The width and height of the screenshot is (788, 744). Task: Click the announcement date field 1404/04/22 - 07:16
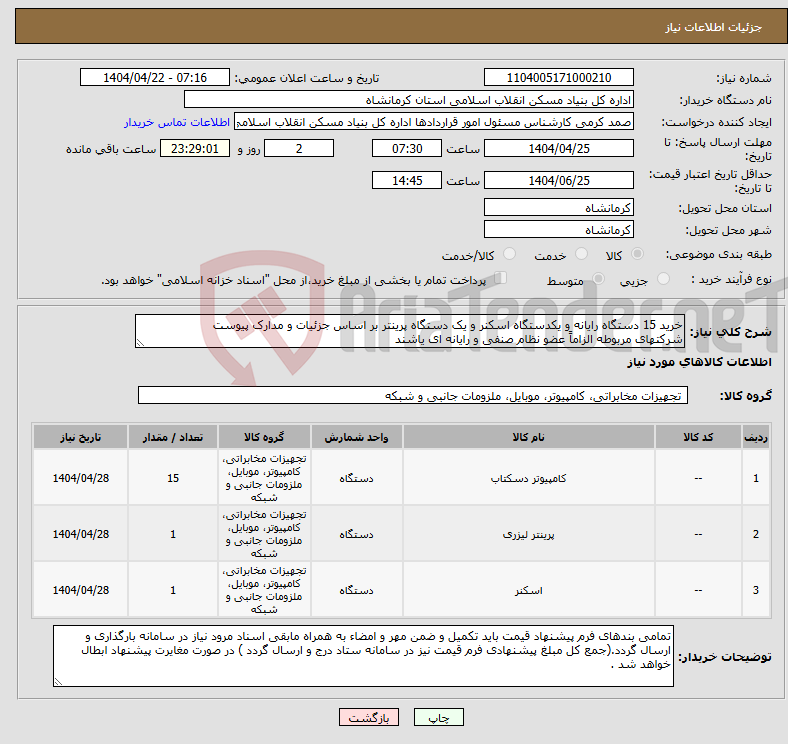click(x=155, y=77)
